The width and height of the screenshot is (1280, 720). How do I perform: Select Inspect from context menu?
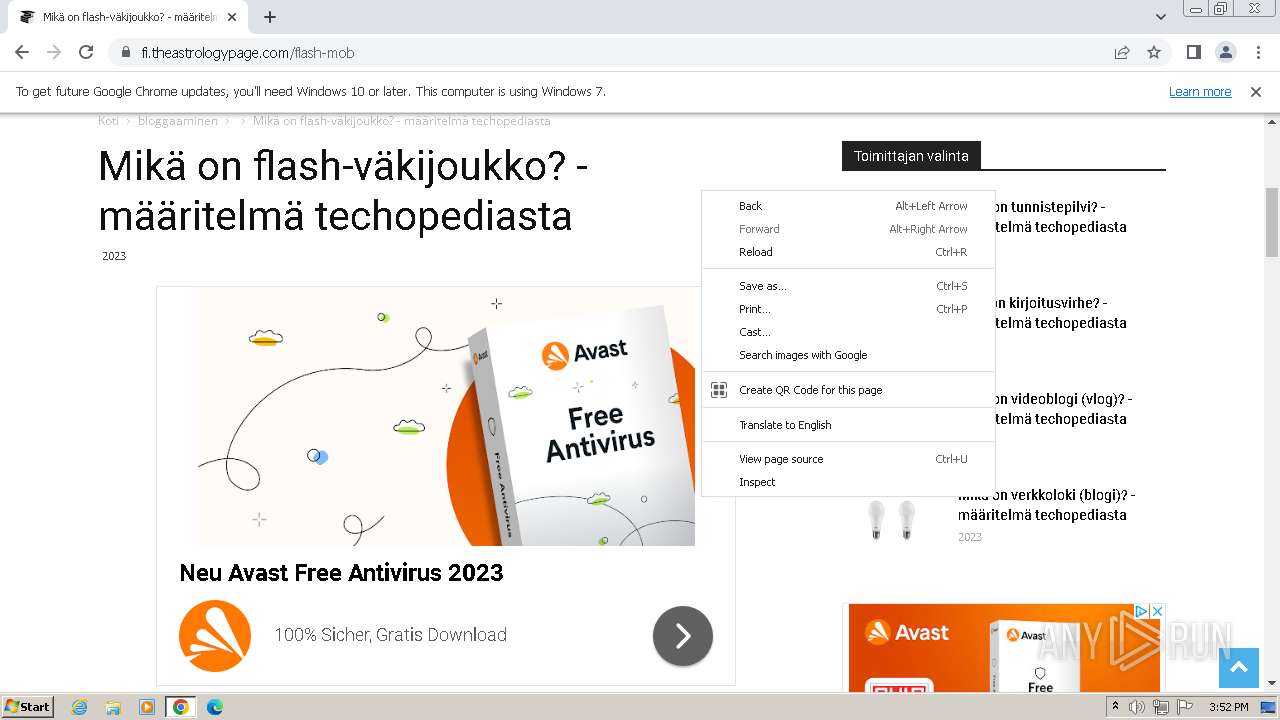click(848, 482)
